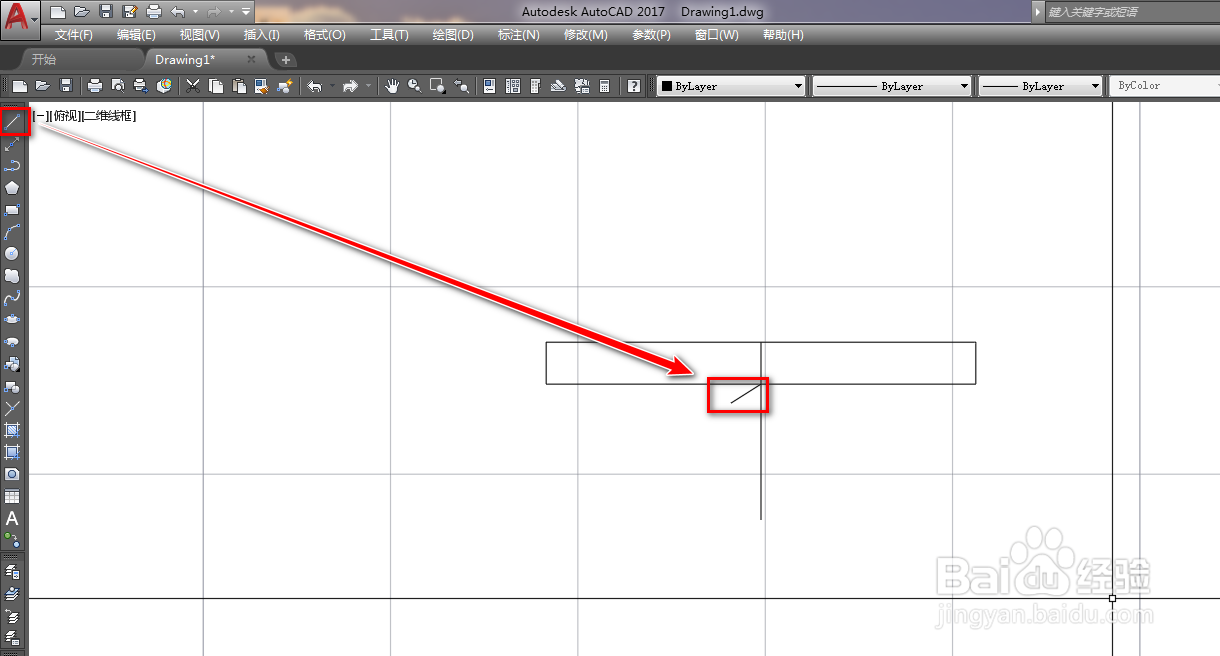The width and height of the screenshot is (1220, 656).
Task: Click Cut icon in standard toolbar
Action: 193,86
